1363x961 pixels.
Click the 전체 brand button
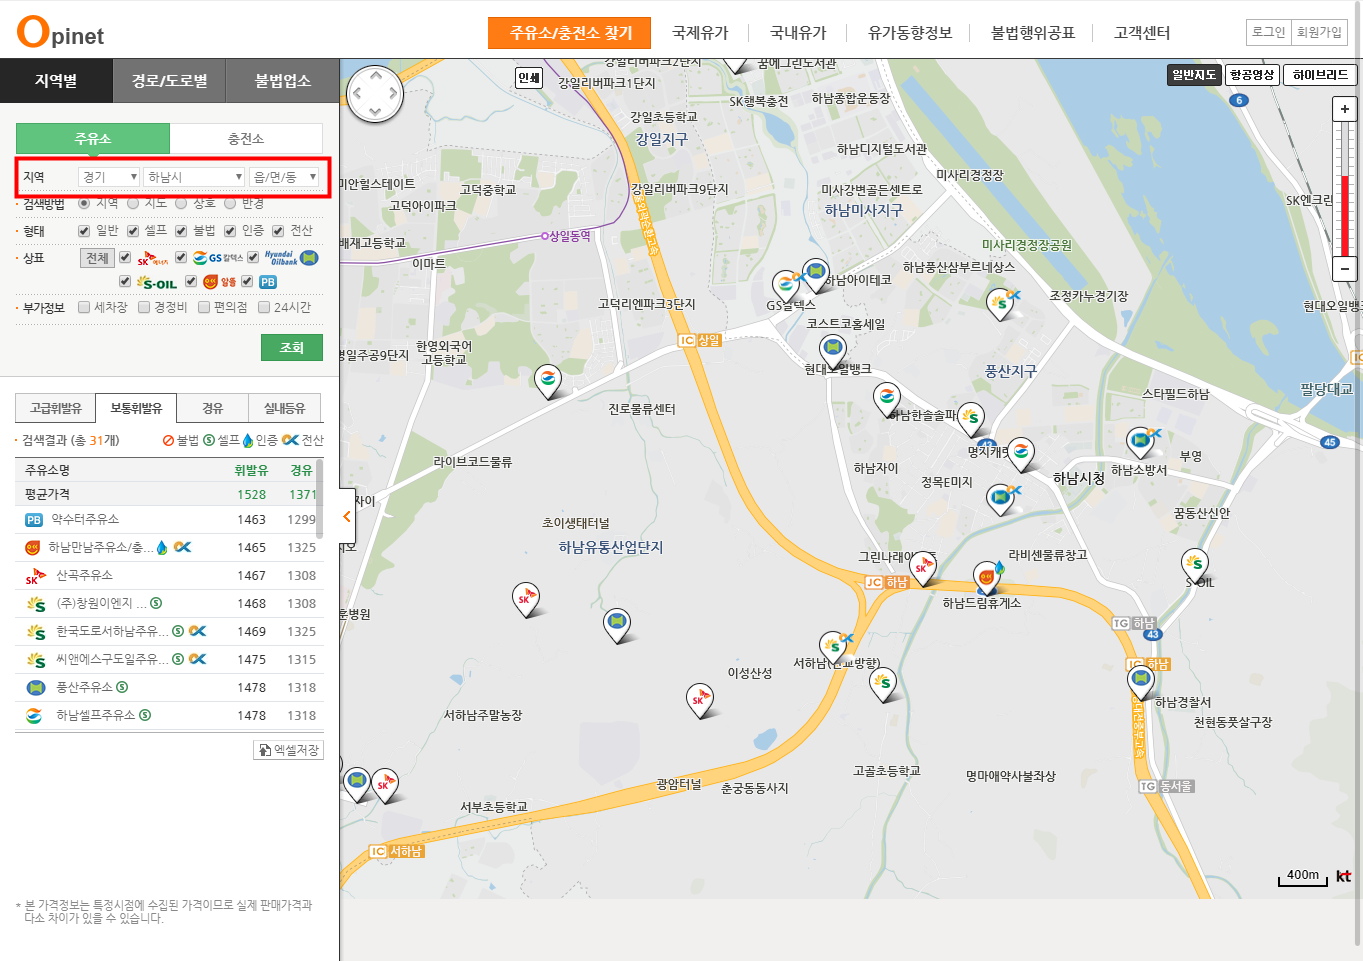tap(97, 258)
